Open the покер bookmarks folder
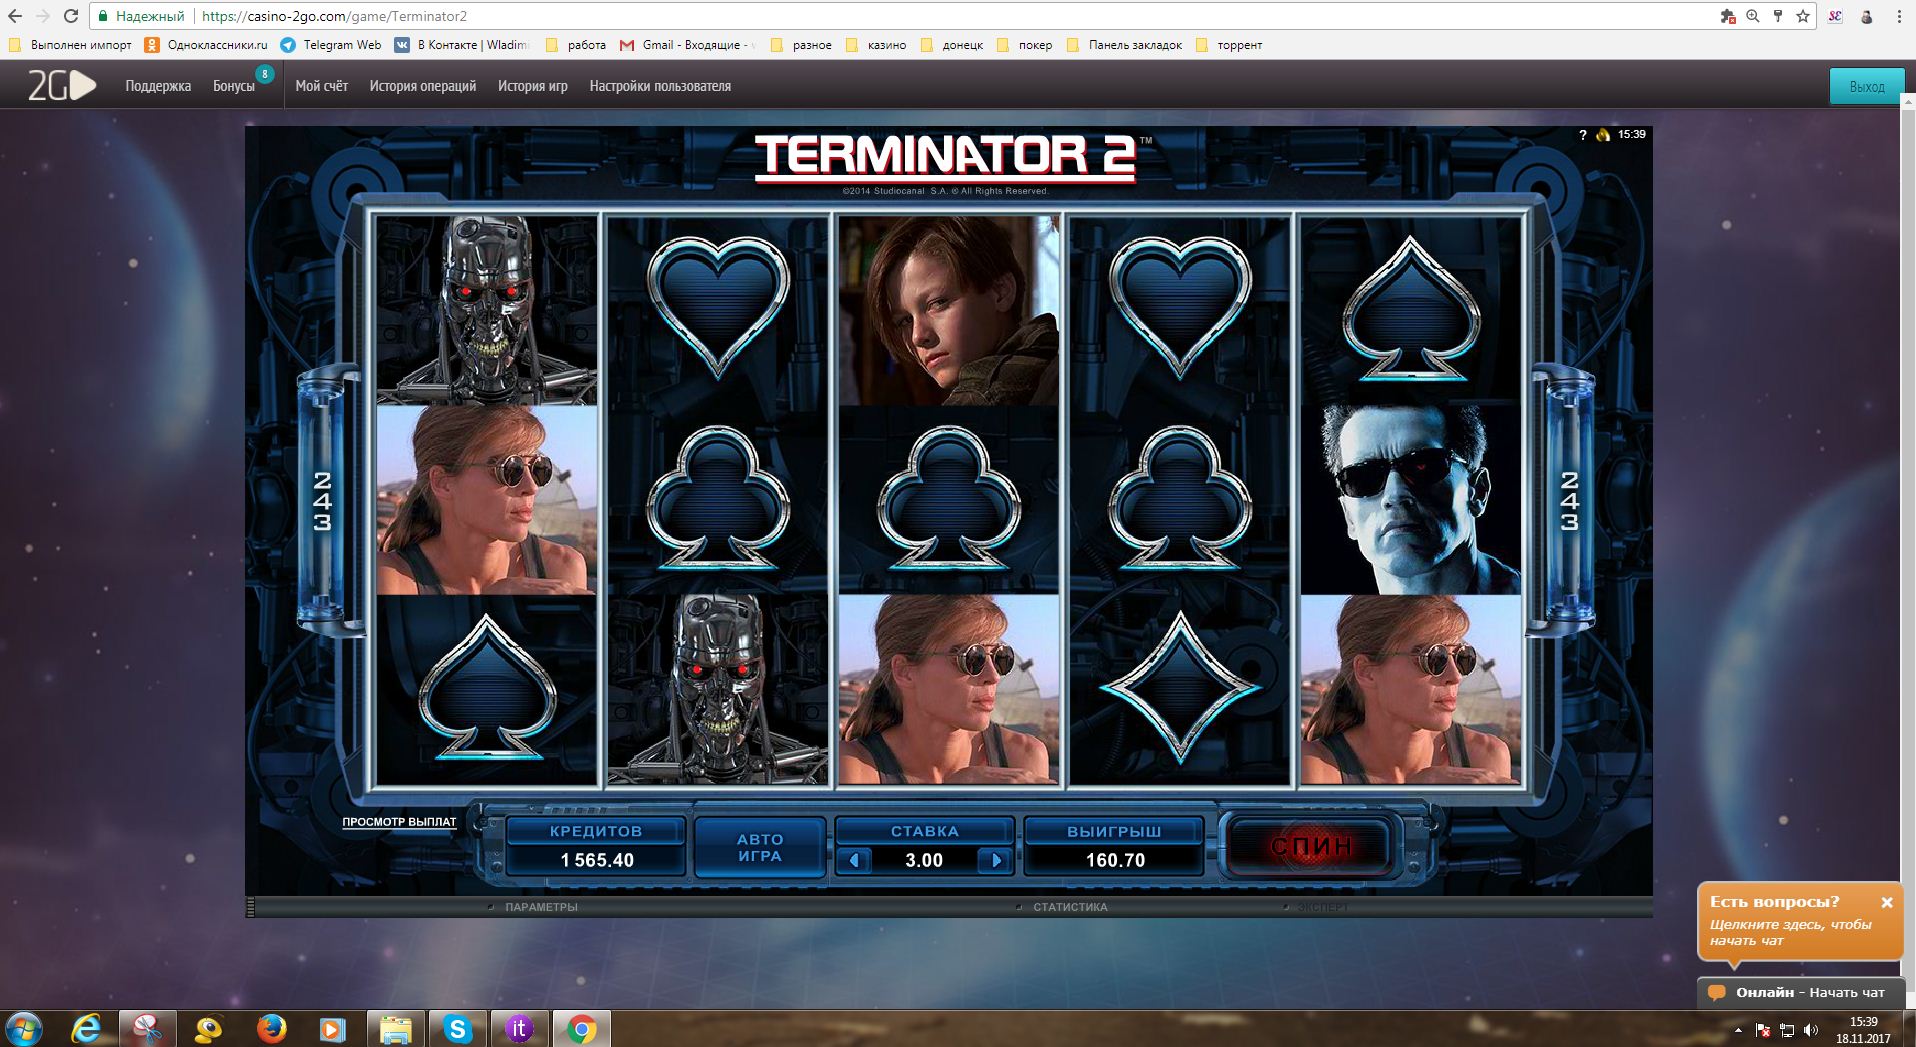1916x1047 pixels. (1025, 45)
